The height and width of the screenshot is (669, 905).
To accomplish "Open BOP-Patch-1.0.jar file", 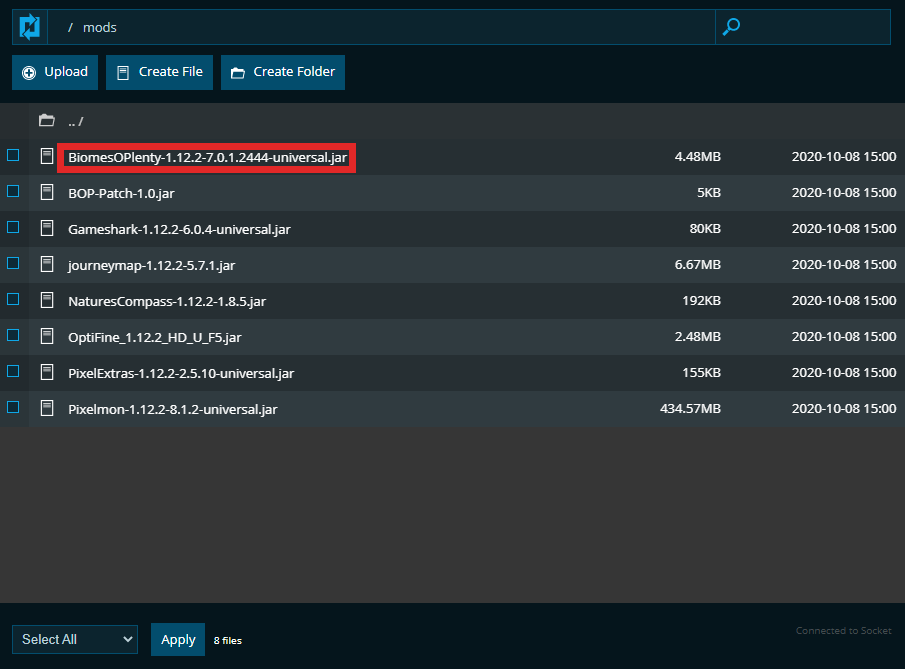I will pos(121,193).
